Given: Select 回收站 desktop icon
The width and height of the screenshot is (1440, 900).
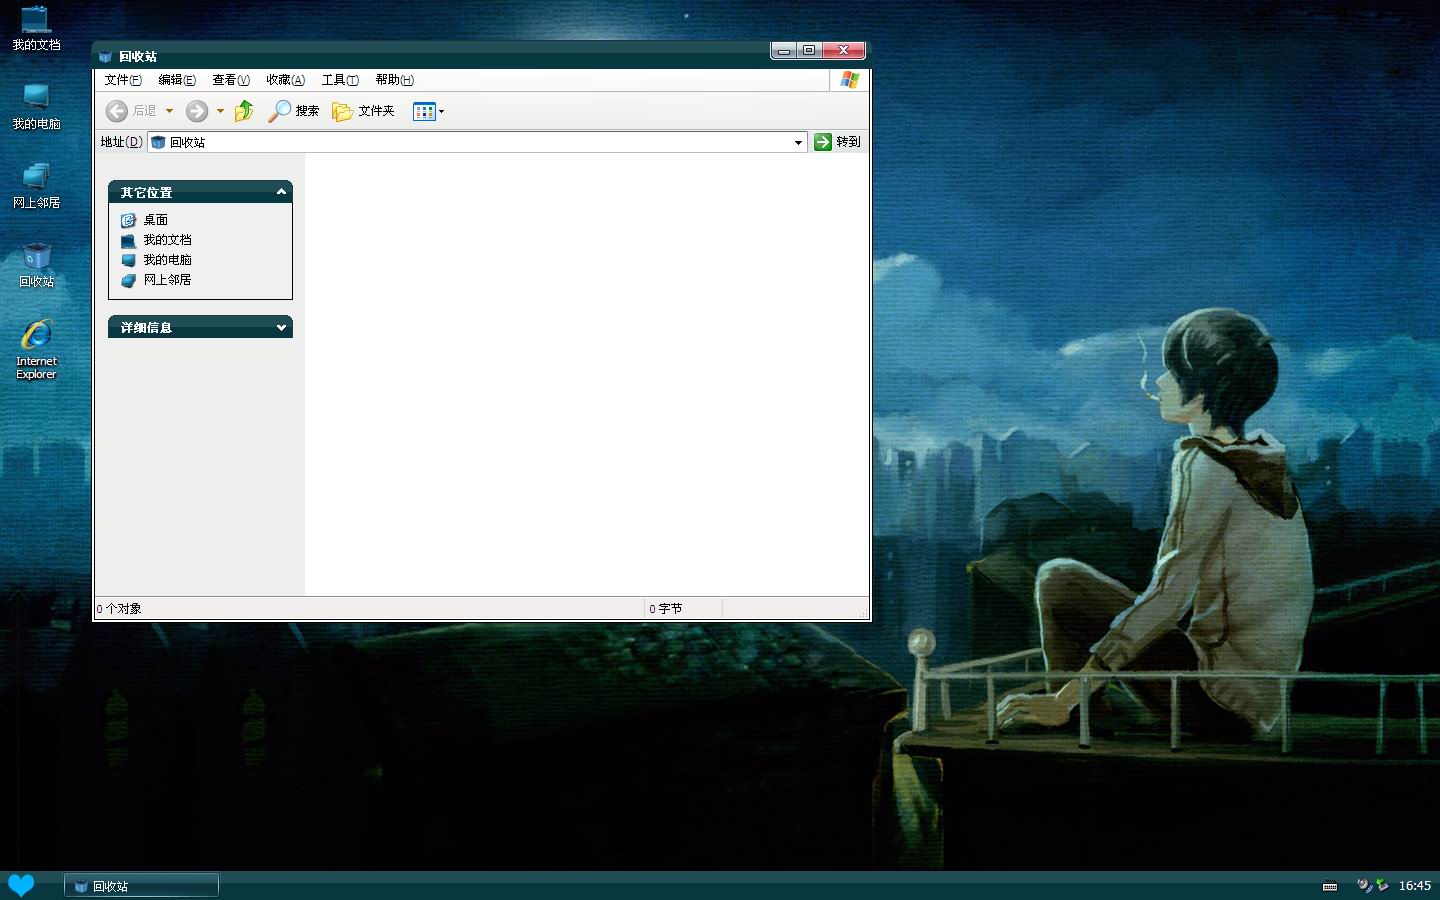Looking at the screenshot, I should pos(36,265).
